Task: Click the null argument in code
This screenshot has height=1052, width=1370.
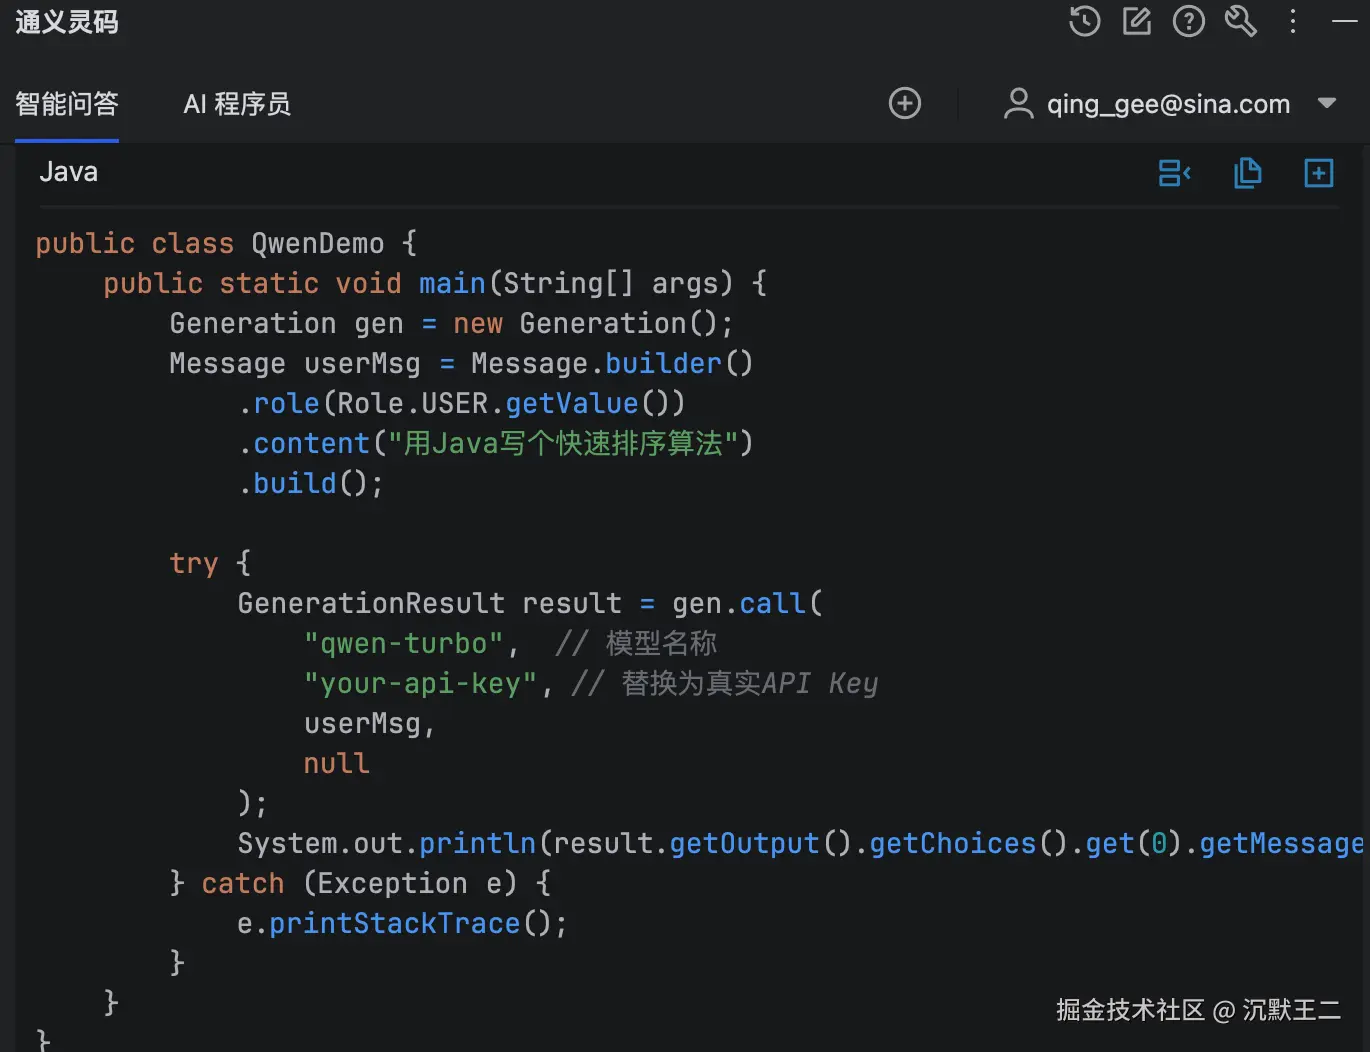Action: (x=337, y=763)
